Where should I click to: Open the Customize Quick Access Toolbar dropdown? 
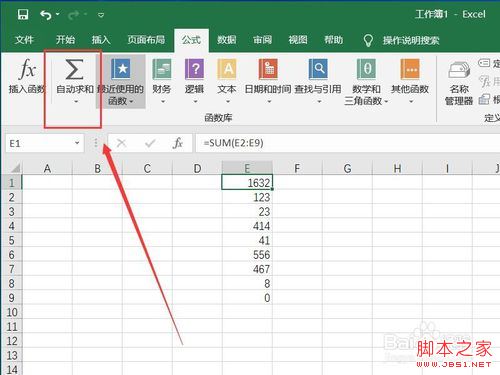(101, 15)
